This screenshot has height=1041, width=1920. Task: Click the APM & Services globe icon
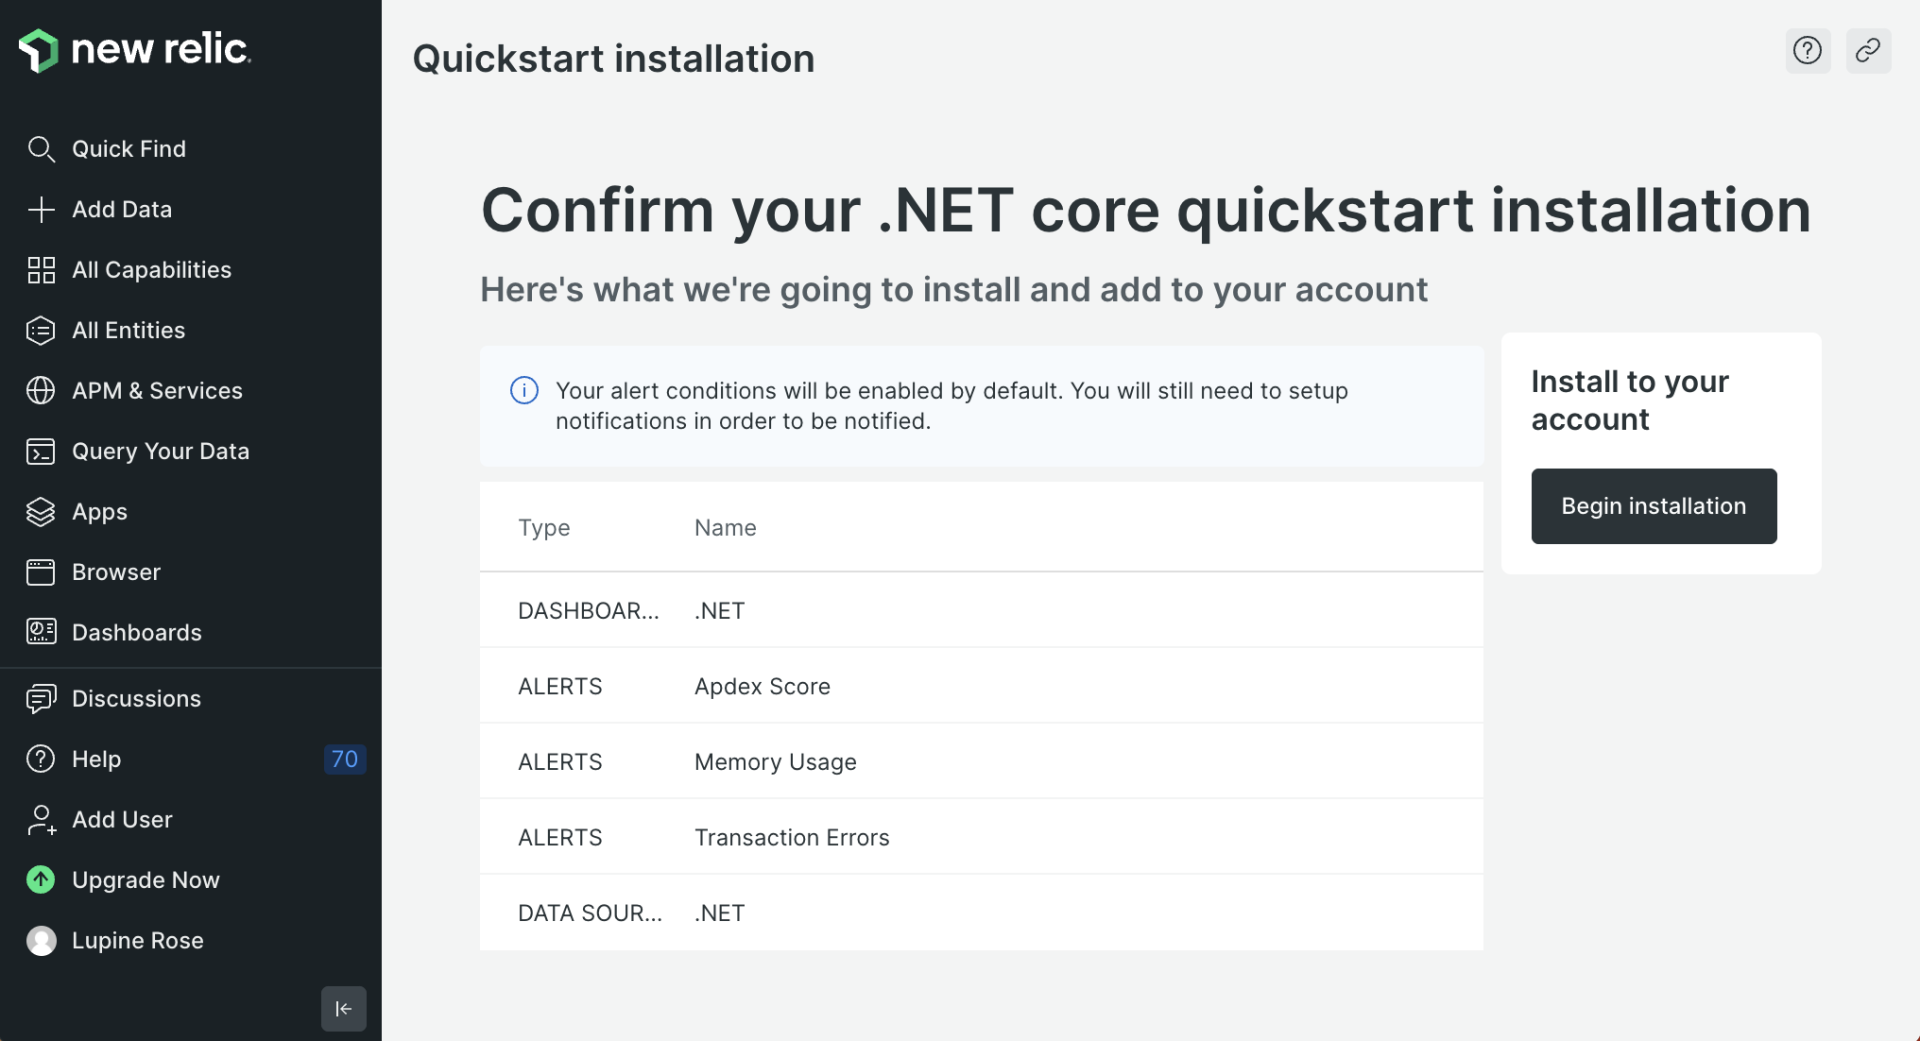pyautogui.click(x=41, y=390)
